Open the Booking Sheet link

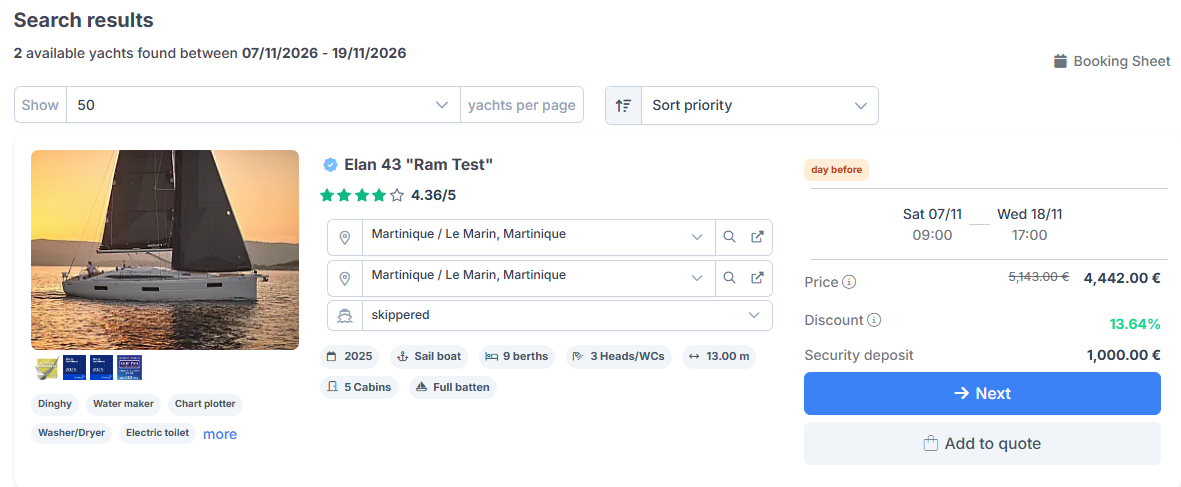1112,62
